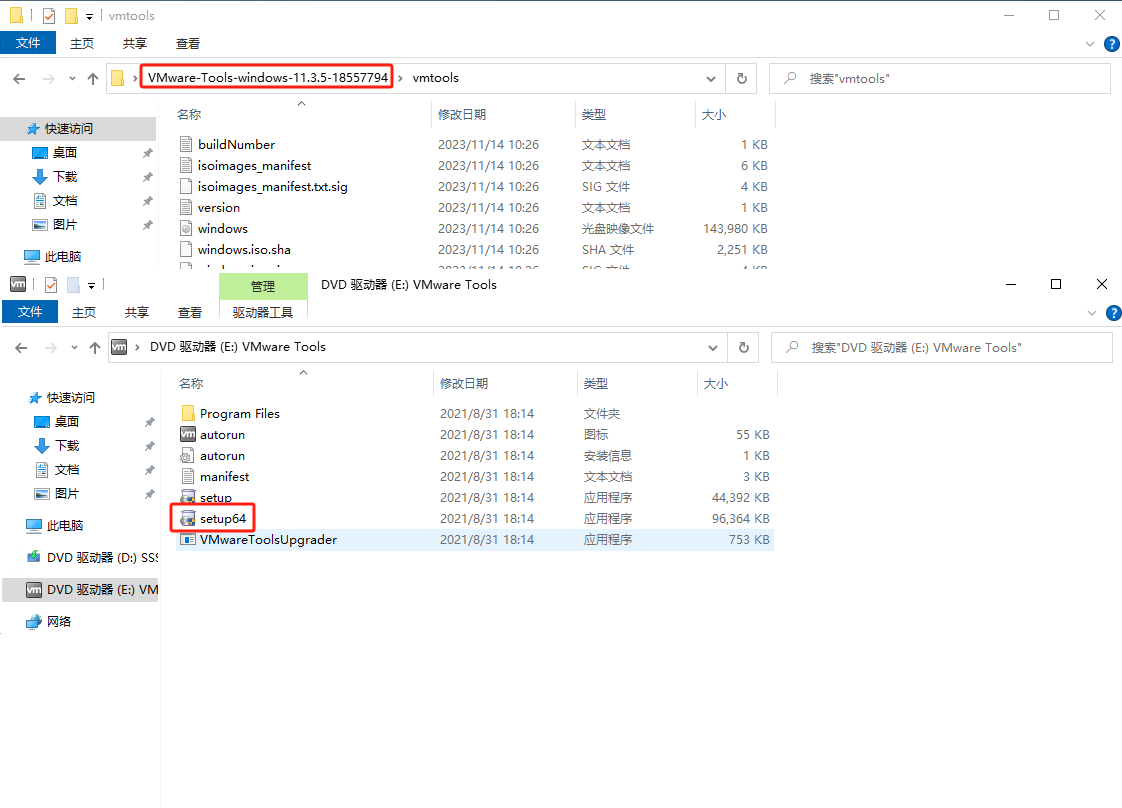Select windows.iso.sha file
This screenshot has height=808, width=1122.
[x=244, y=250]
